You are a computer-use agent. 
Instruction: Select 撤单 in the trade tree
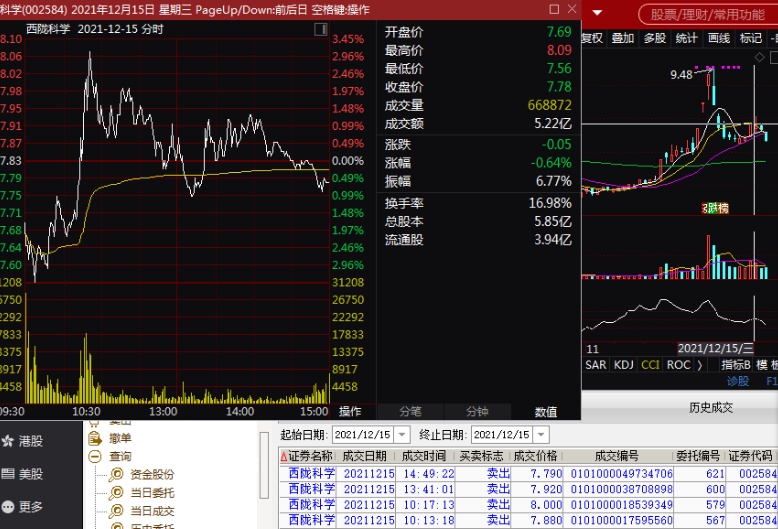coord(120,438)
